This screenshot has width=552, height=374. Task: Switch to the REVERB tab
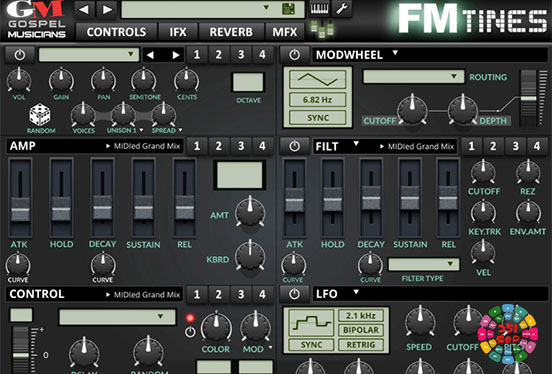pos(231,32)
